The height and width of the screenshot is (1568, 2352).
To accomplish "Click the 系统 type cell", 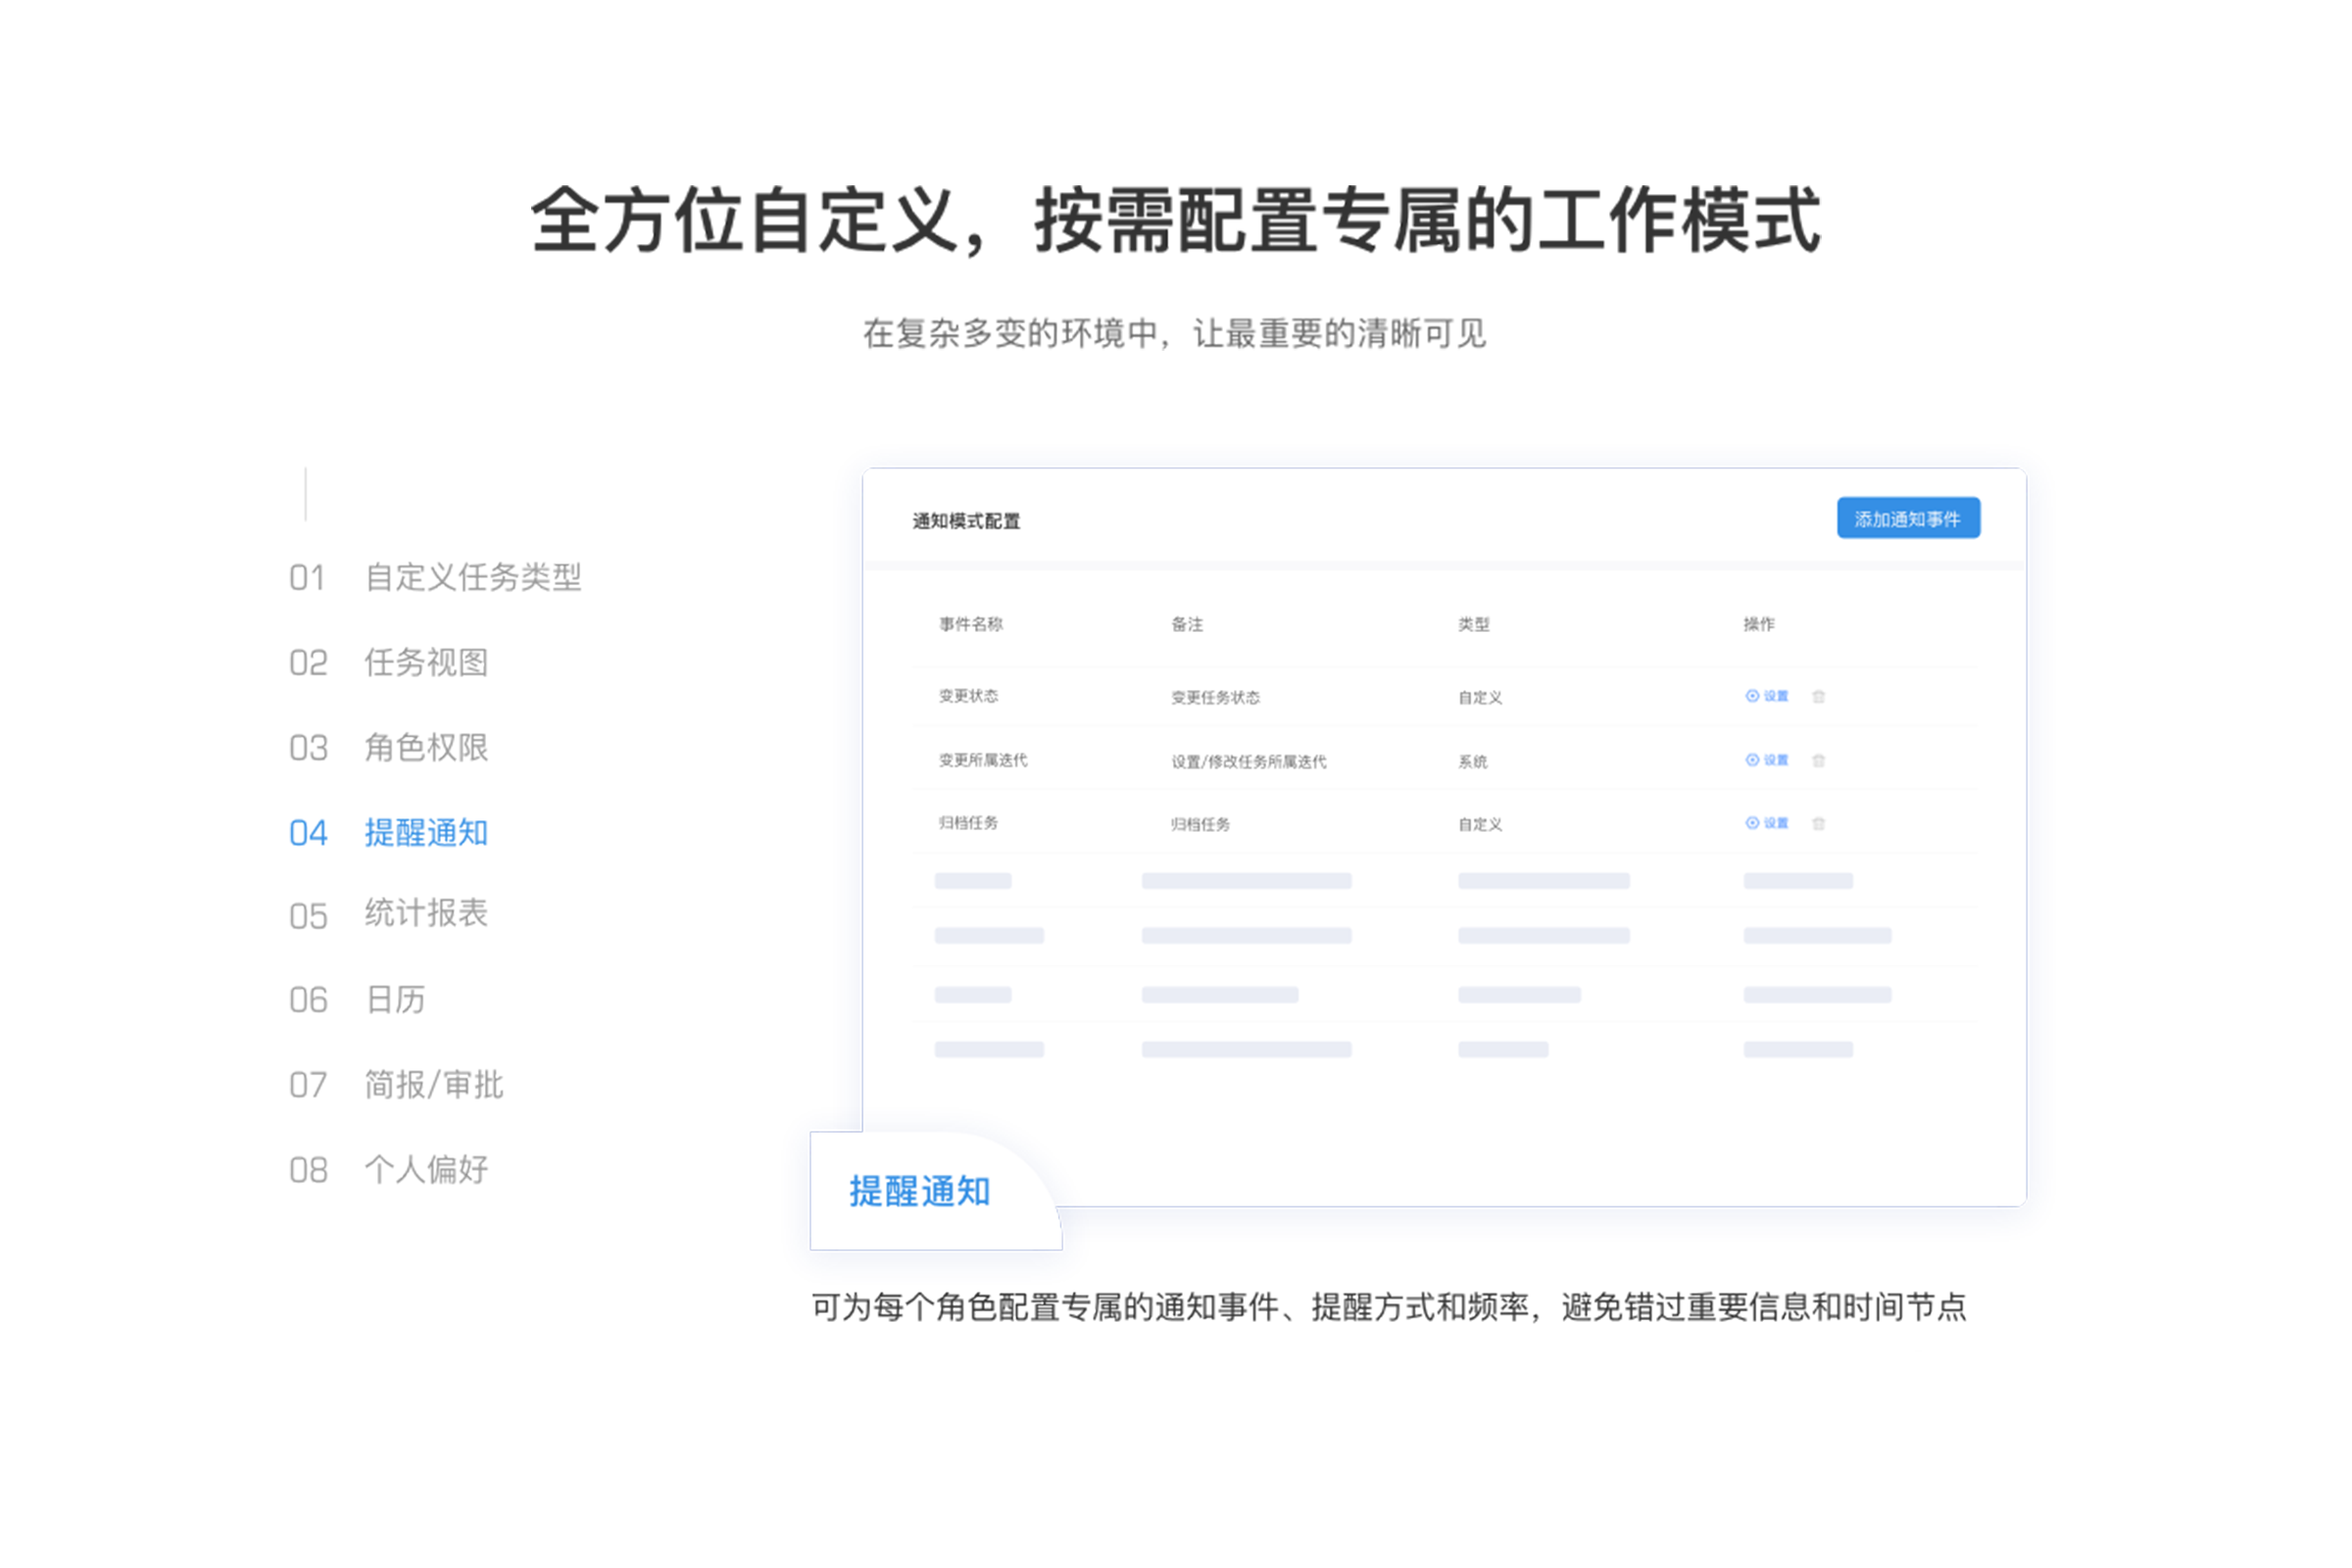I will tap(1473, 761).
